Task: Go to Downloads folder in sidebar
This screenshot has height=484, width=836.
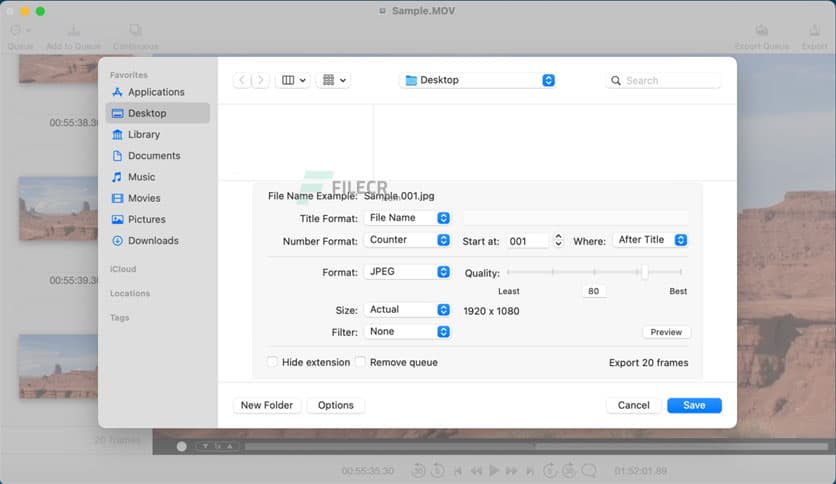Action: point(152,241)
